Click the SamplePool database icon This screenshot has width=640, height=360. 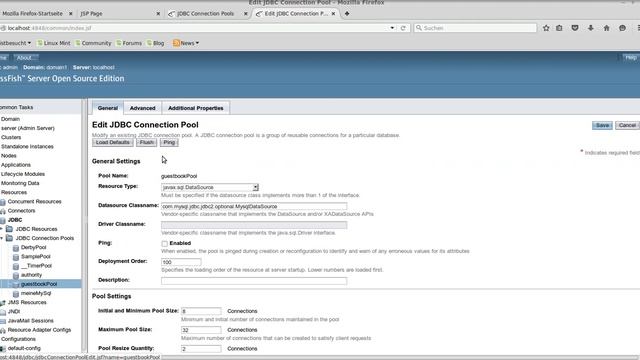16,257
